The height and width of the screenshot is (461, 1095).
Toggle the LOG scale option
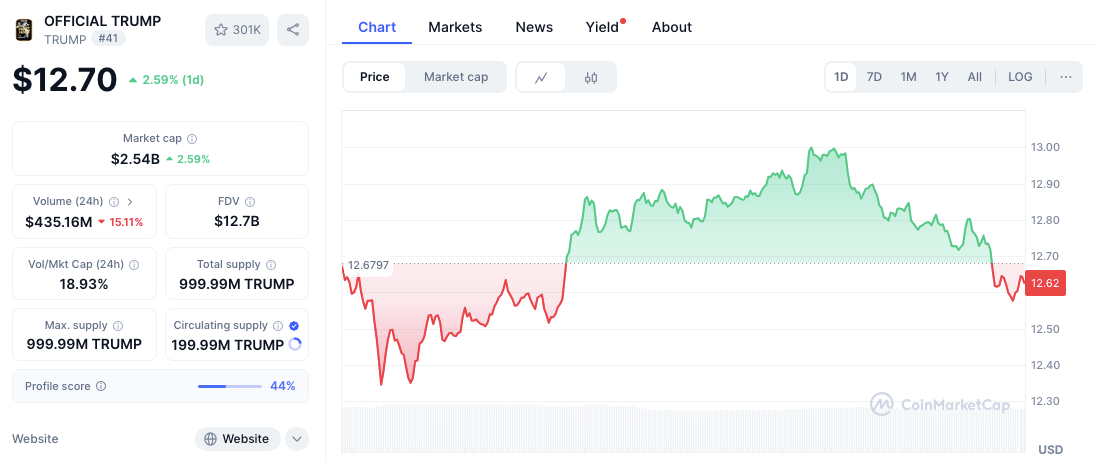pos(1020,77)
